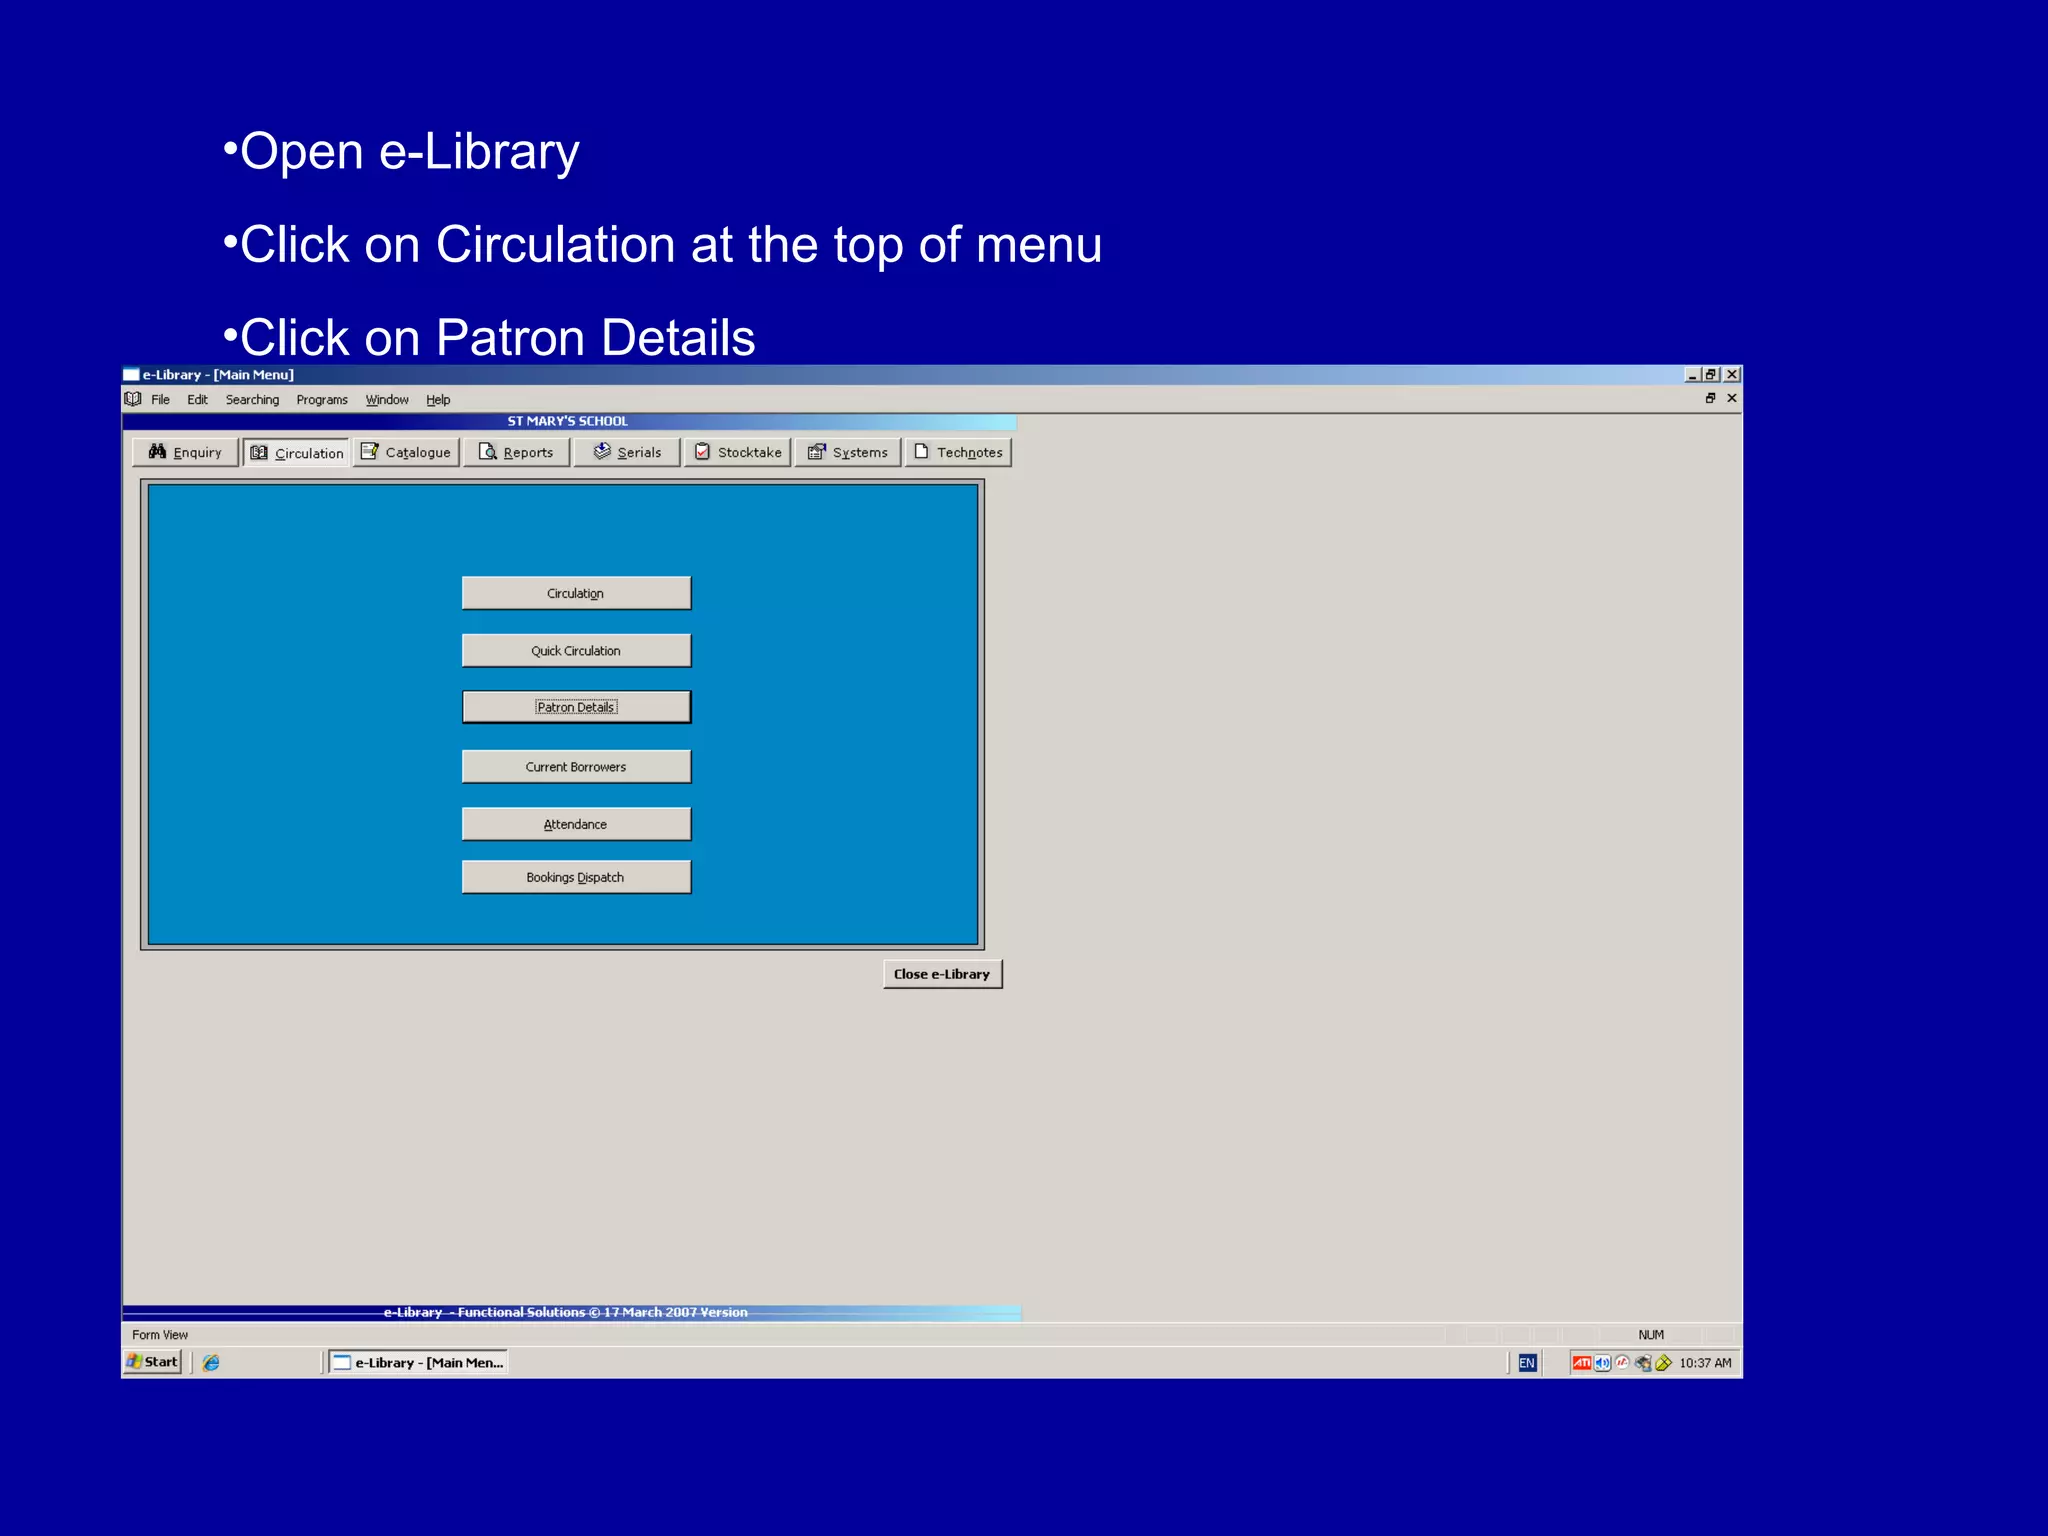Click the ST MARY'S SCHOOL header
This screenshot has width=2048, height=1536.
point(568,421)
